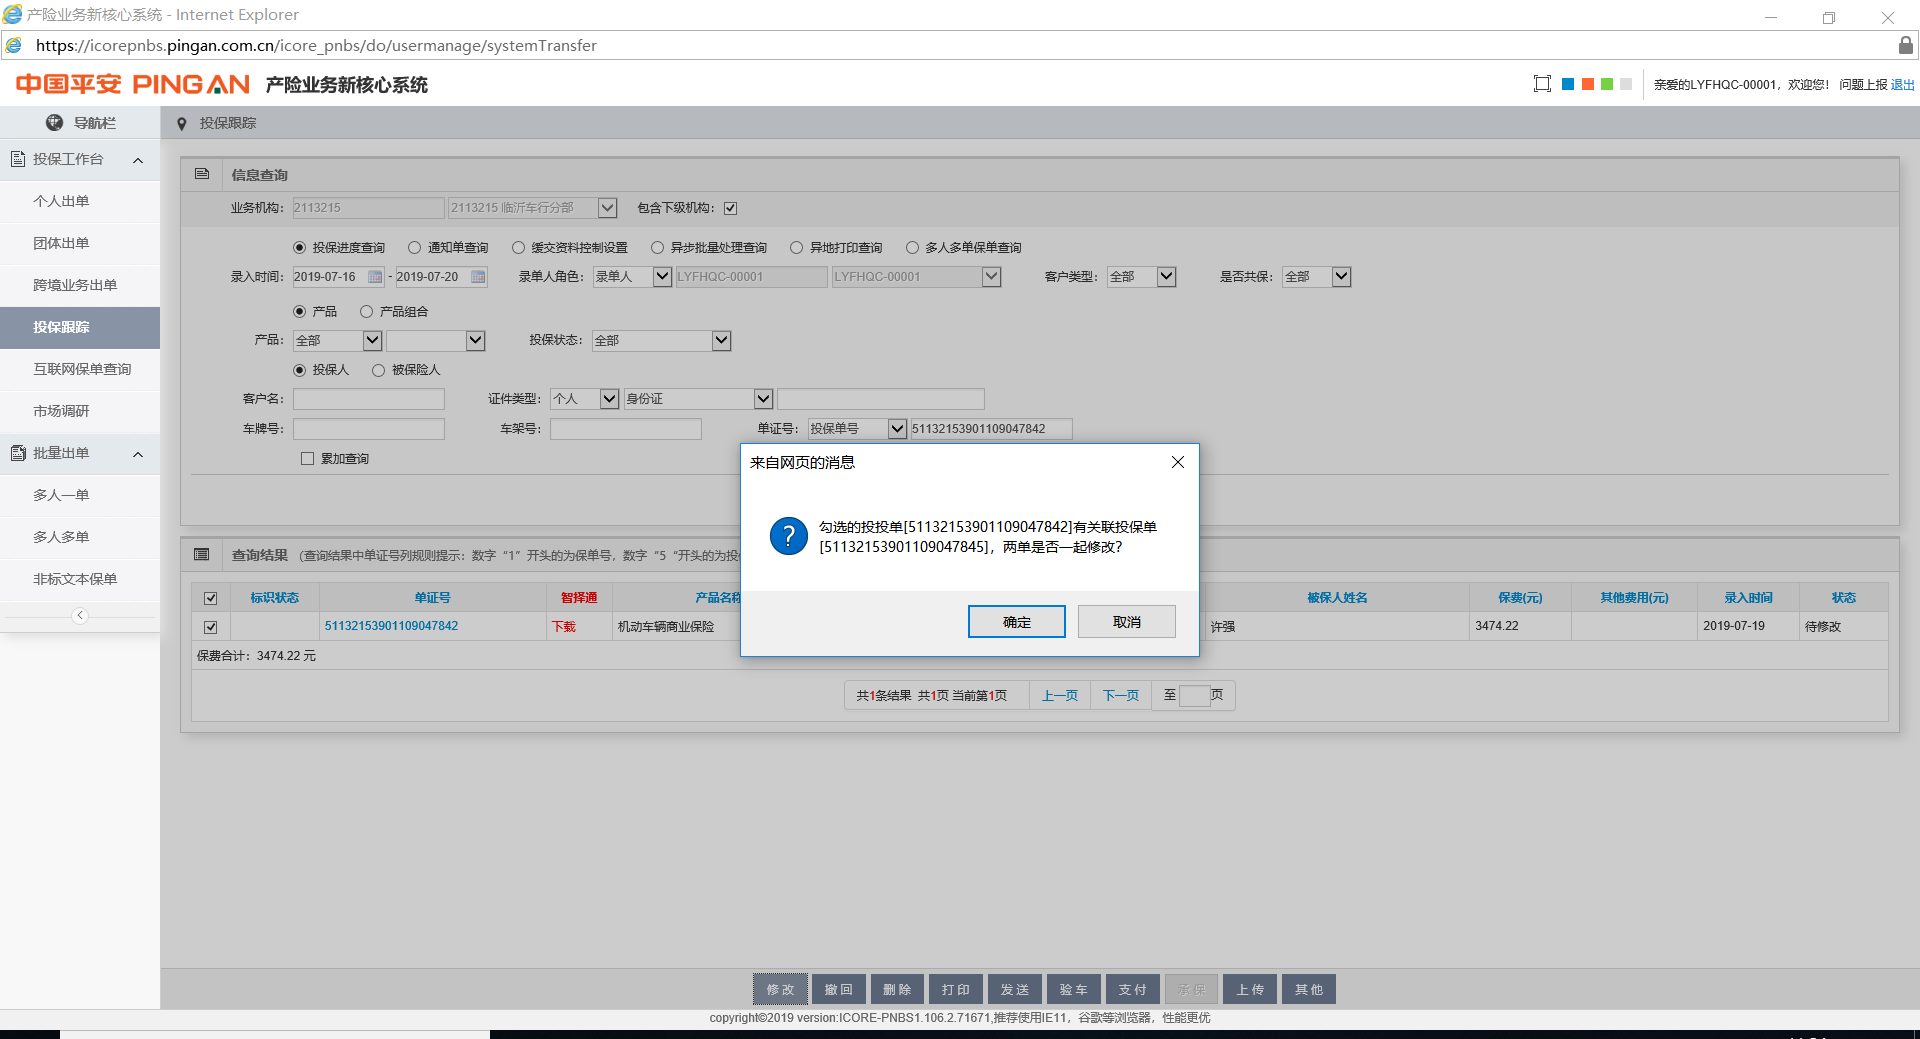
Task: Click 确定 in the confirmation dialog
Action: click(1017, 622)
